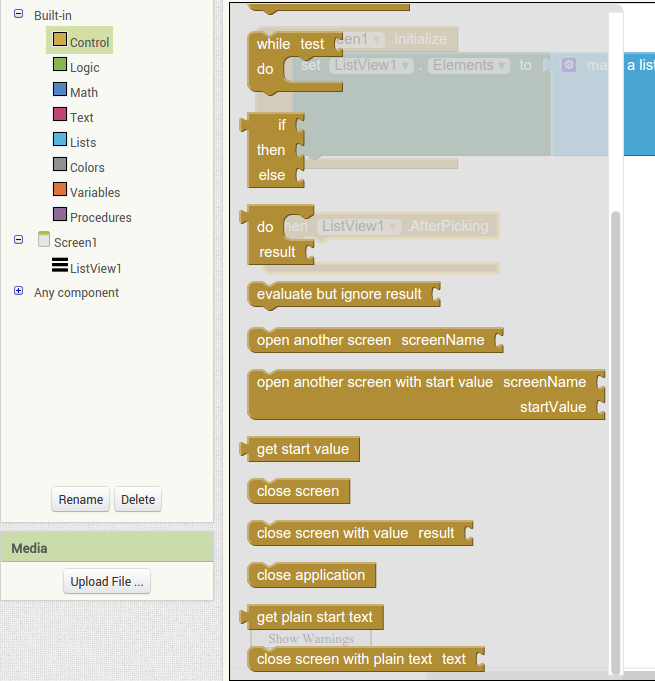Expand the Any component section
Viewport: 655px width, 681px height.
18,292
